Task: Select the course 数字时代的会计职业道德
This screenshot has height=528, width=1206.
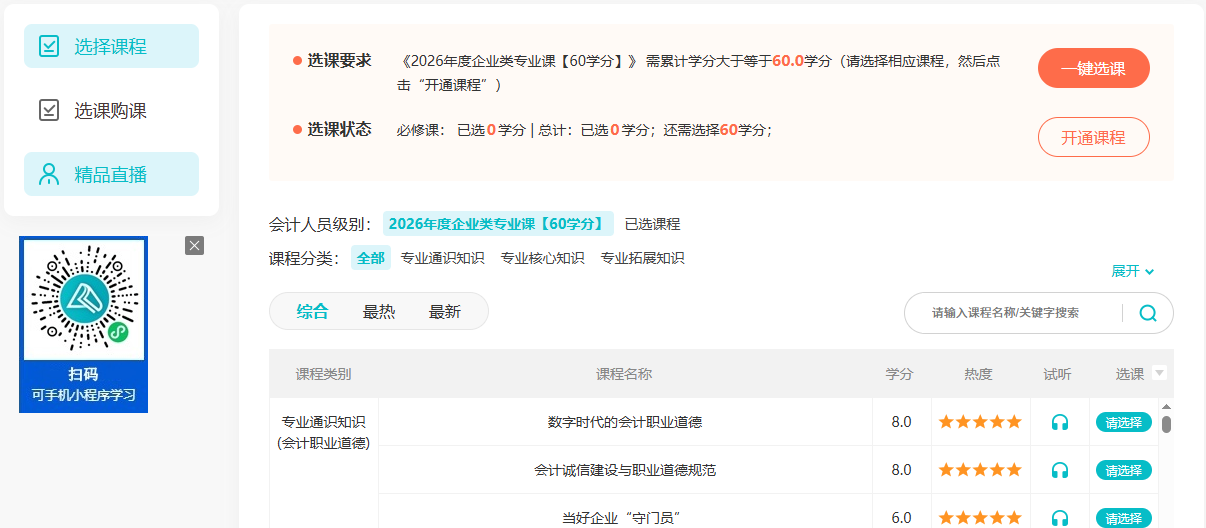Action: 1124,422
